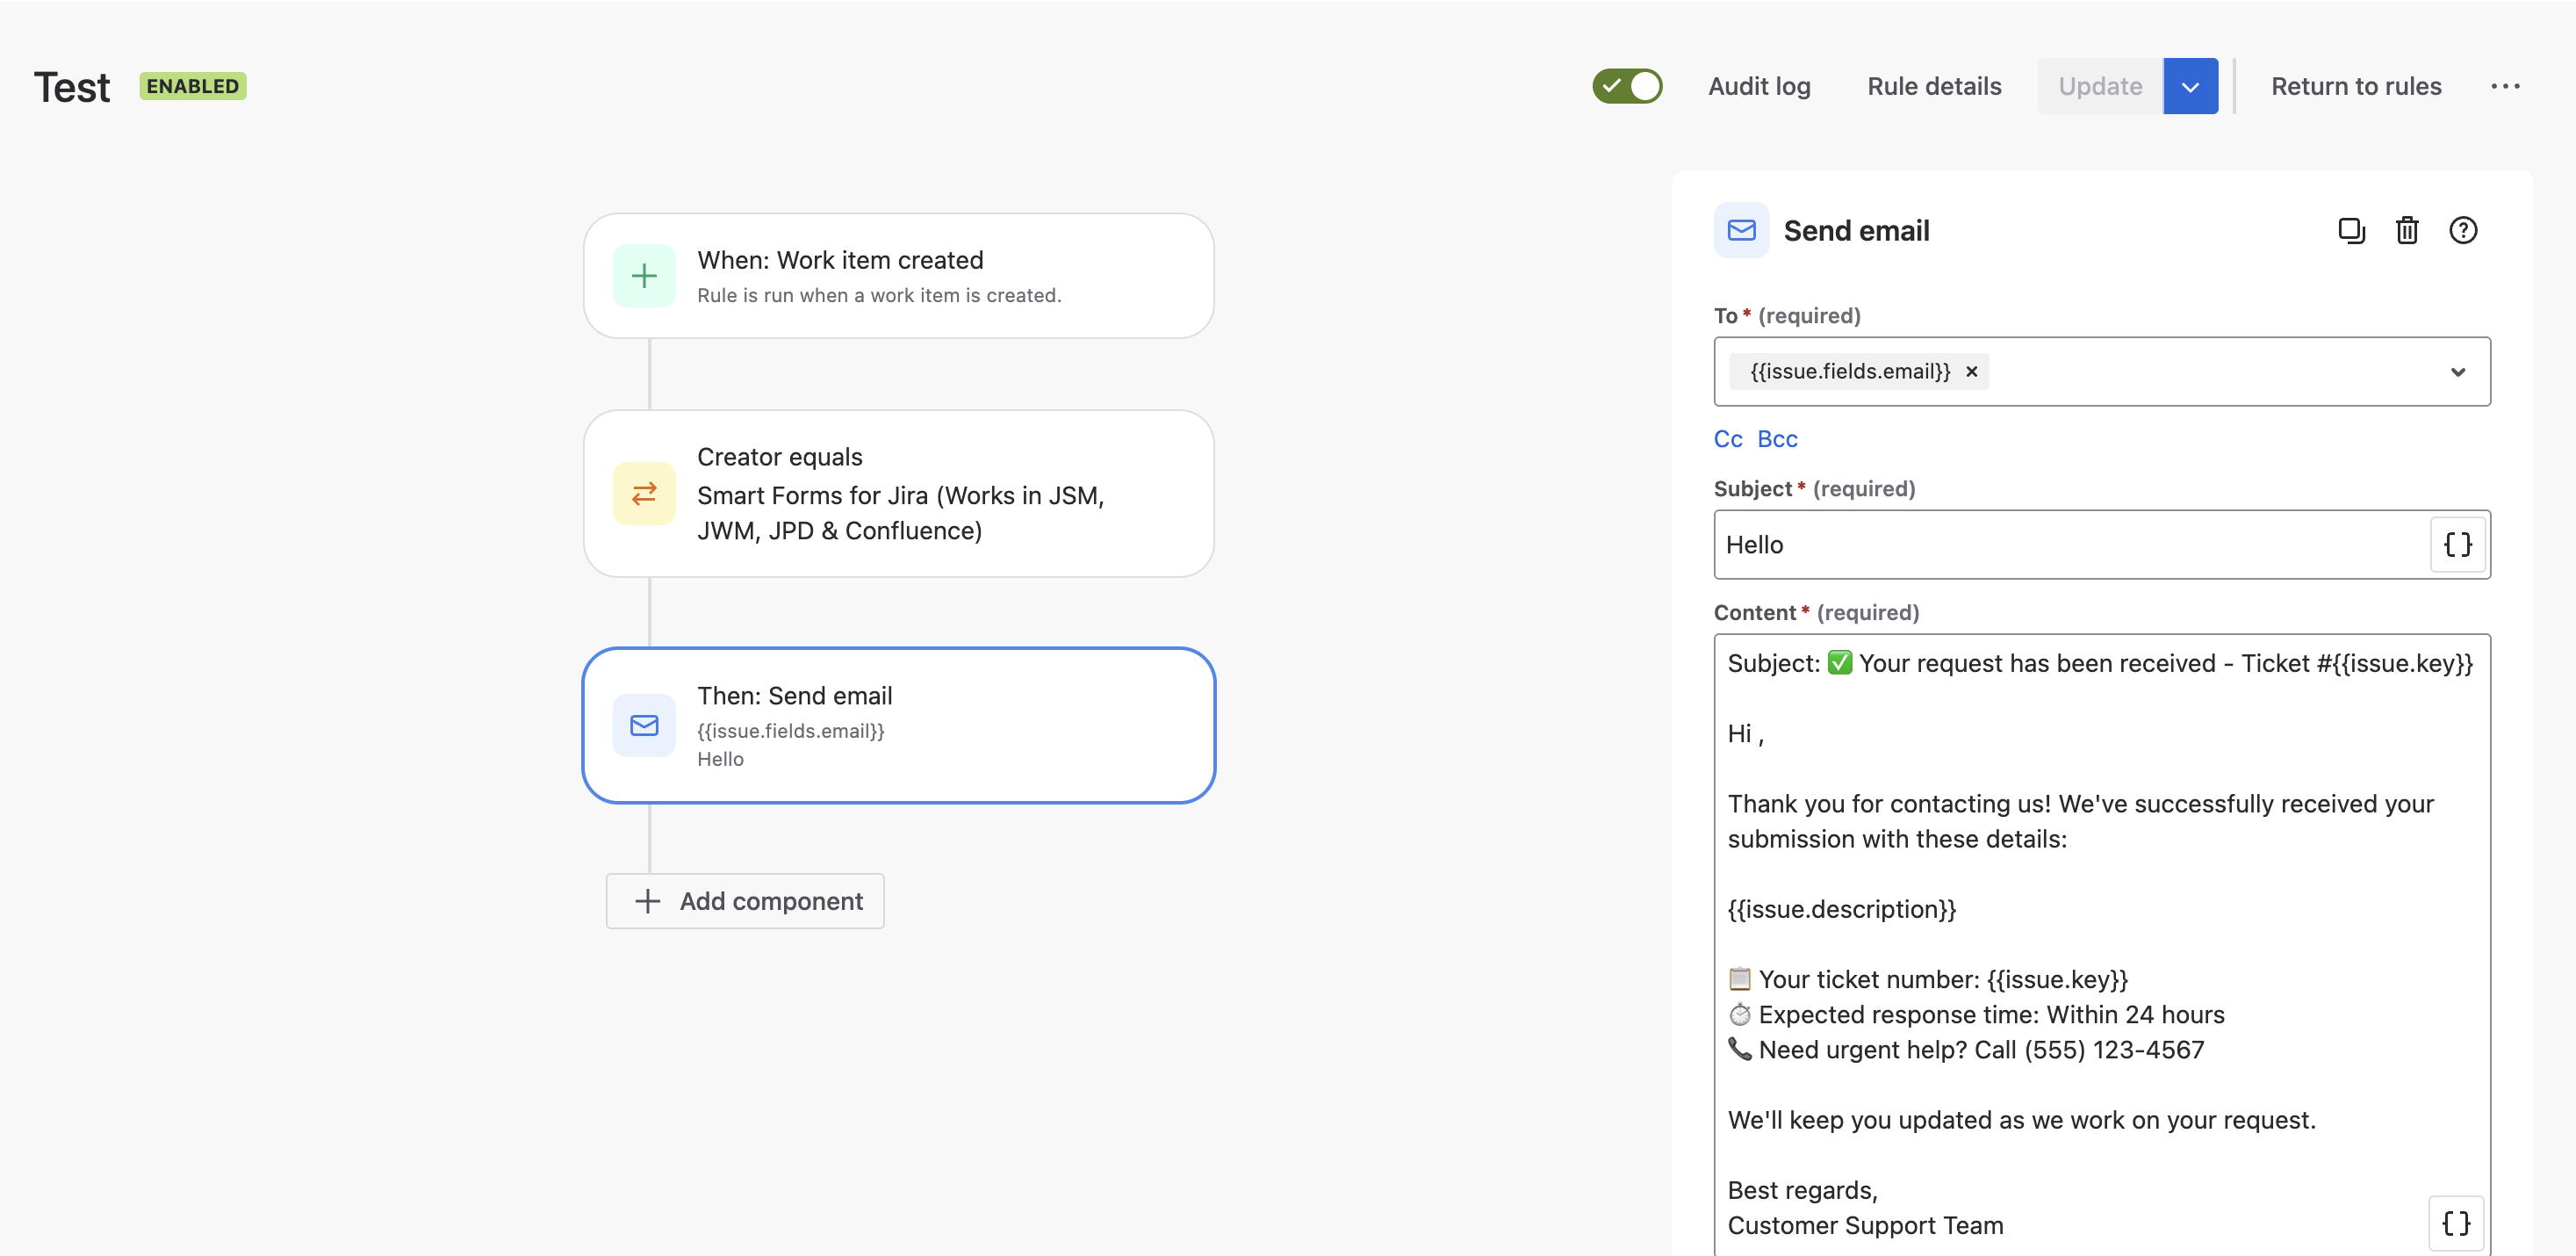Click the Then: Send email envelope icon
2576x1256 pixels.
tap(644, 726)
